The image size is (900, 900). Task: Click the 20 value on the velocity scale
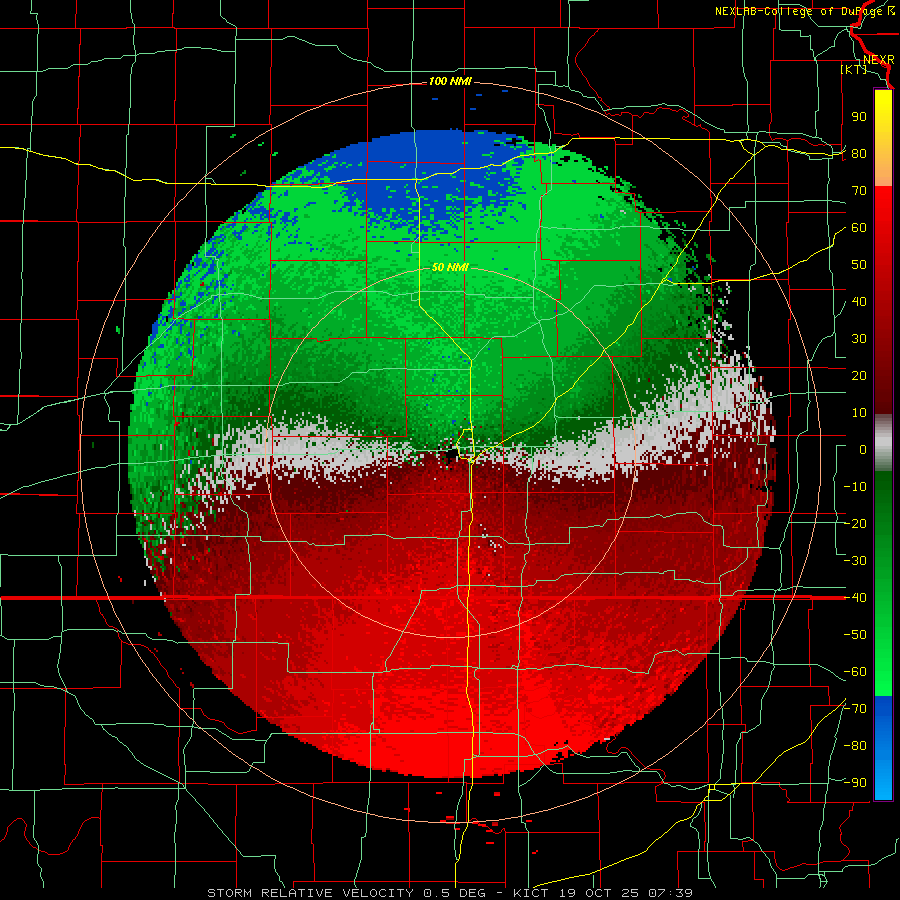coord(859,376)
